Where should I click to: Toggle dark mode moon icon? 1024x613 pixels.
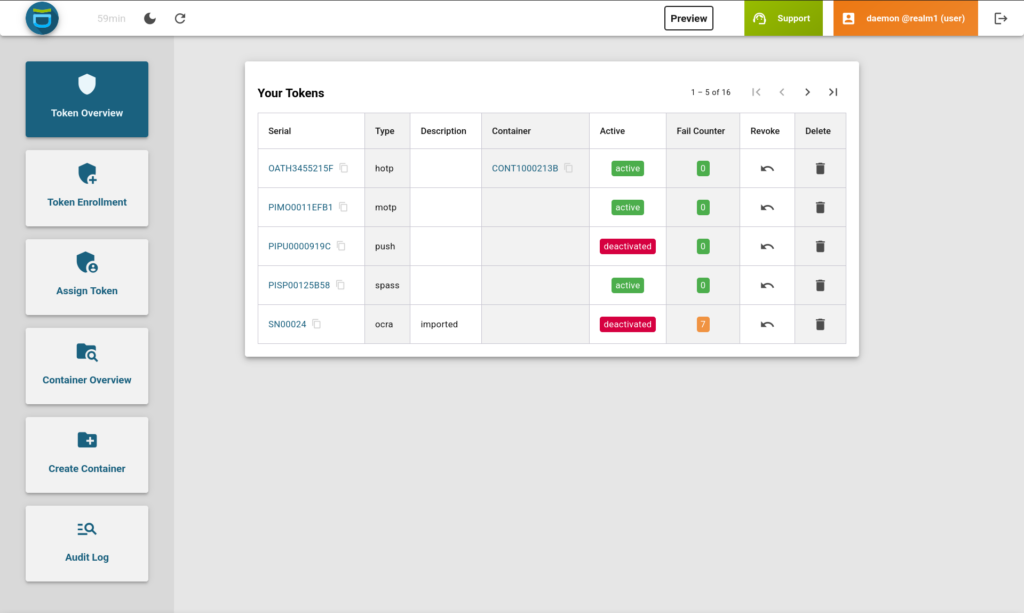click(150, 18)
